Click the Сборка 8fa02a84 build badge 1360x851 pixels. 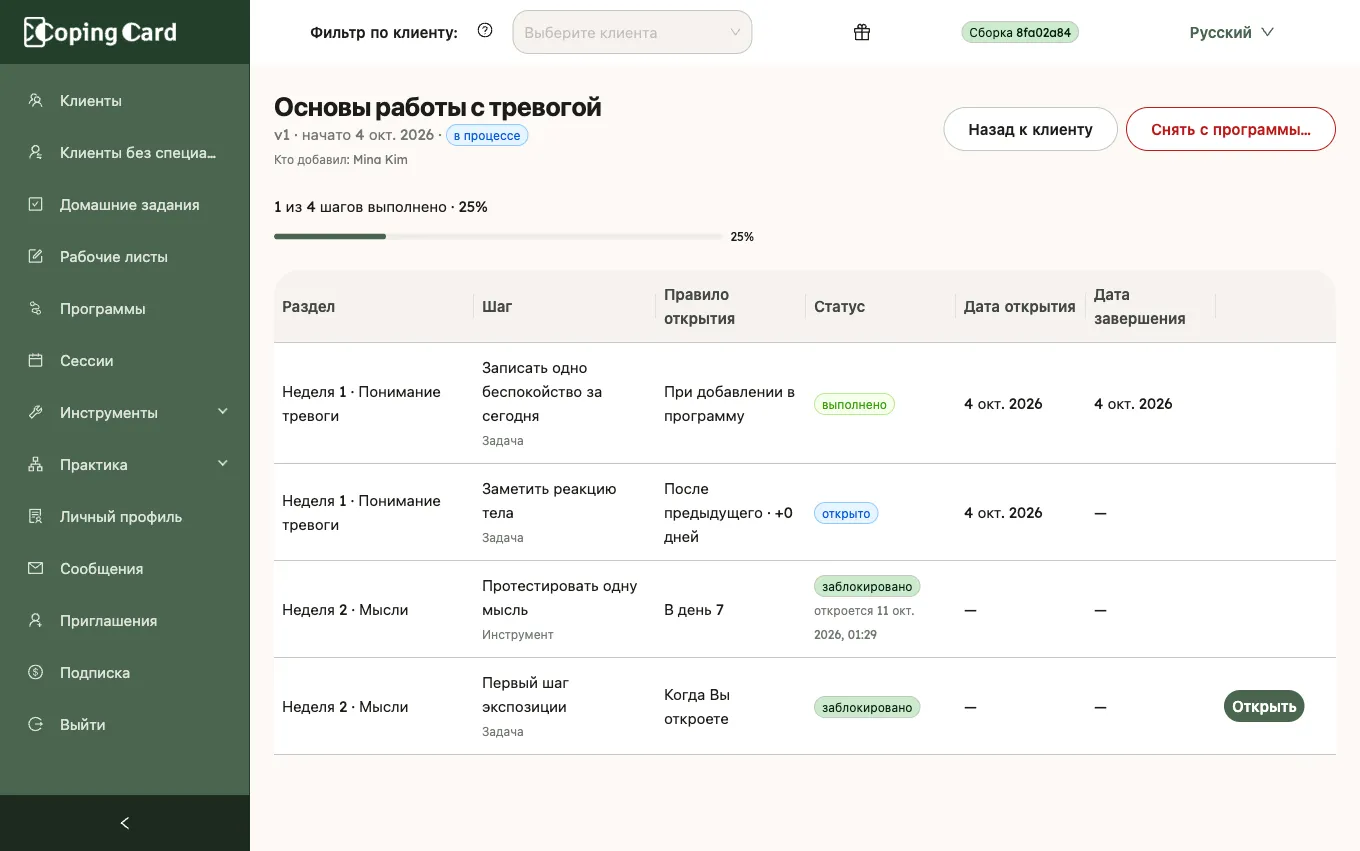tap(1020, 32)
